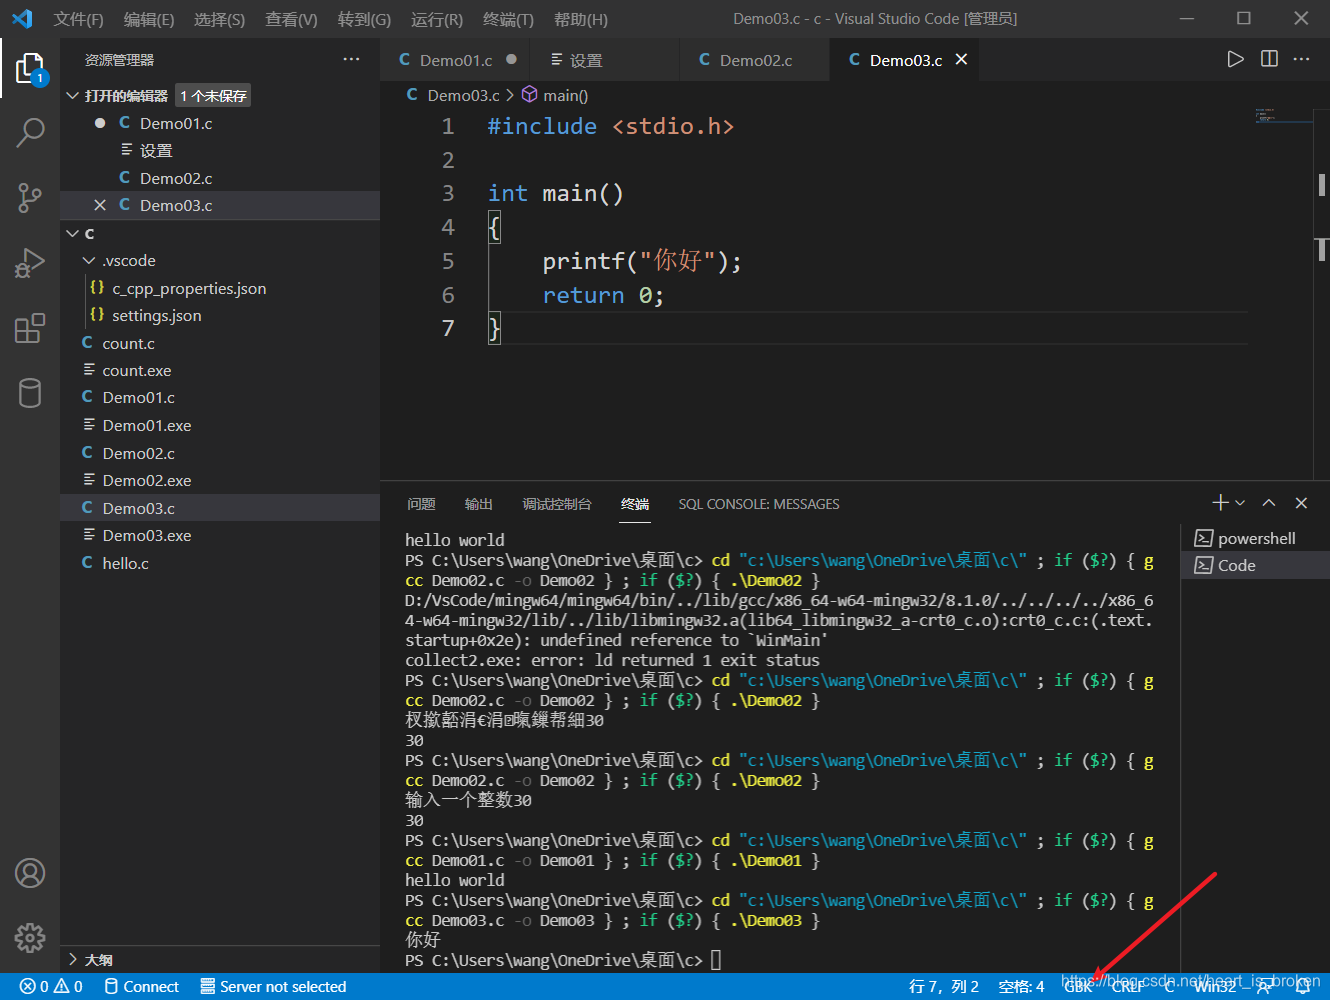Open the Accounts icon
1330x1000 pixels.
[30, 873]
